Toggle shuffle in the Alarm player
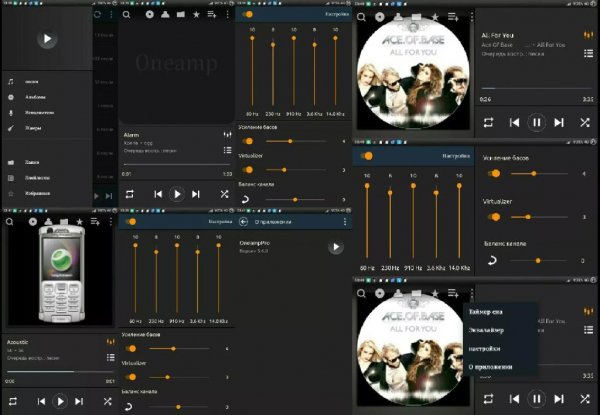Image resolution: width=600 pixels, height=415 pixels. pyautogui.click(x=224, y=194)
